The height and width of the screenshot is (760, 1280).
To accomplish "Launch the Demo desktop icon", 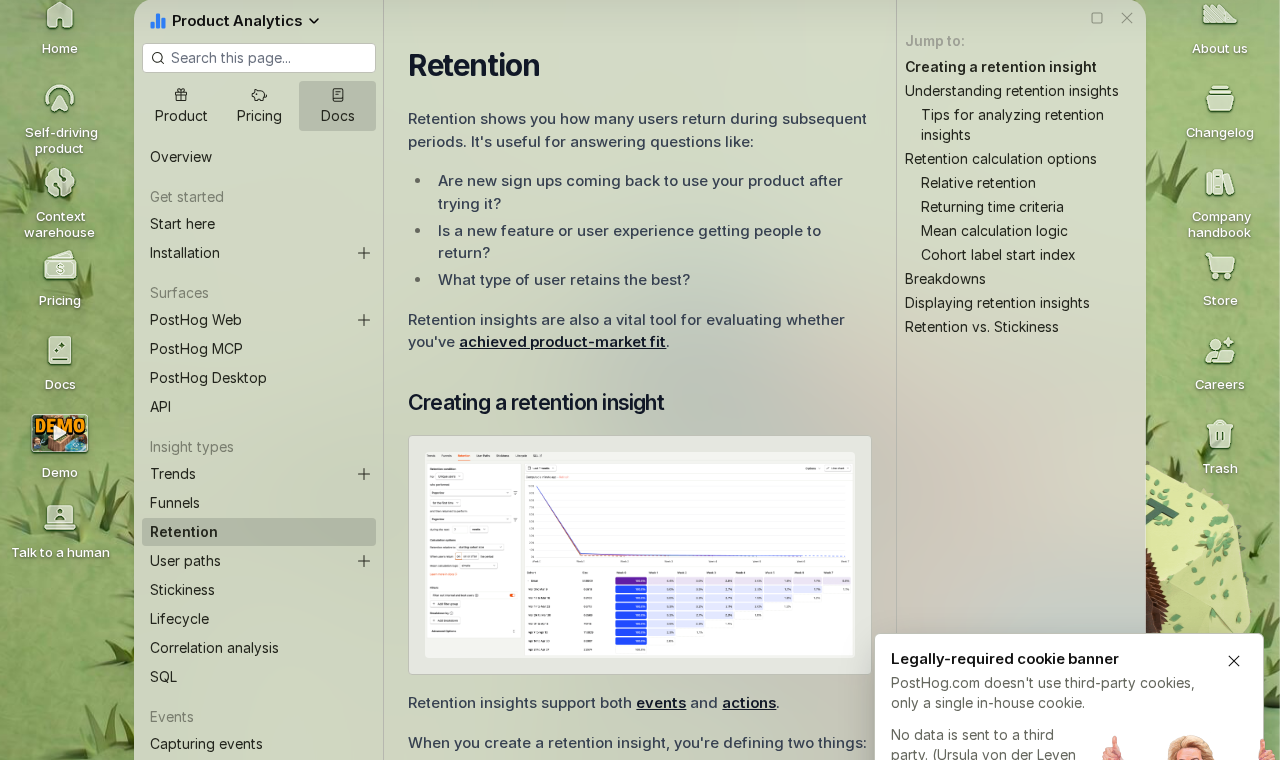I will (x=60, y=446).
